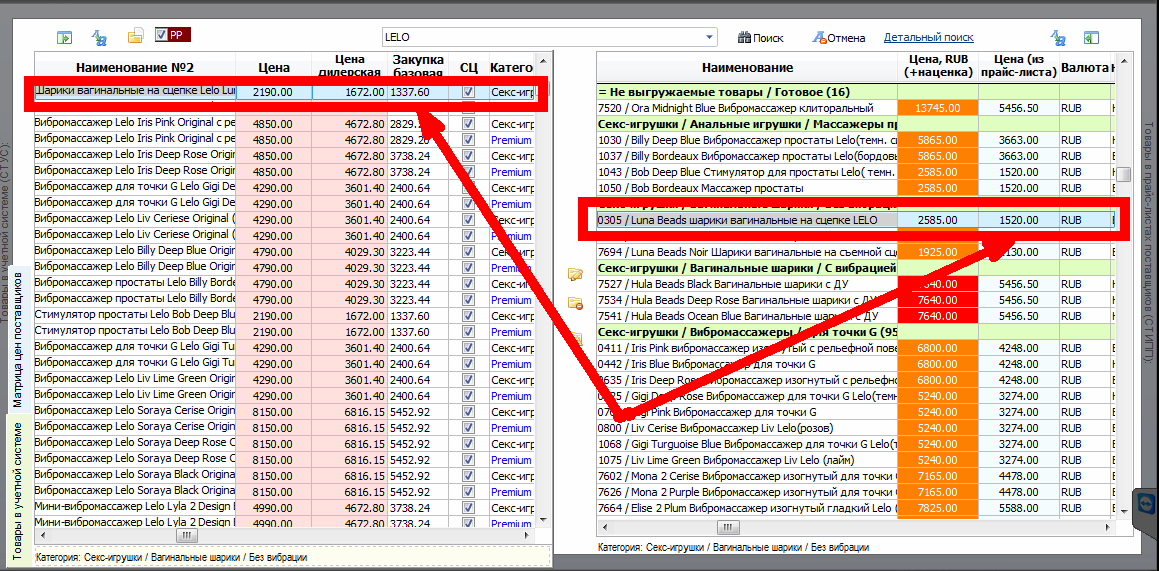Viewport: 1159px width, 571px height.
Task: Sort by 'Наименование' column header in right table
Action: (x=747, y=67)
